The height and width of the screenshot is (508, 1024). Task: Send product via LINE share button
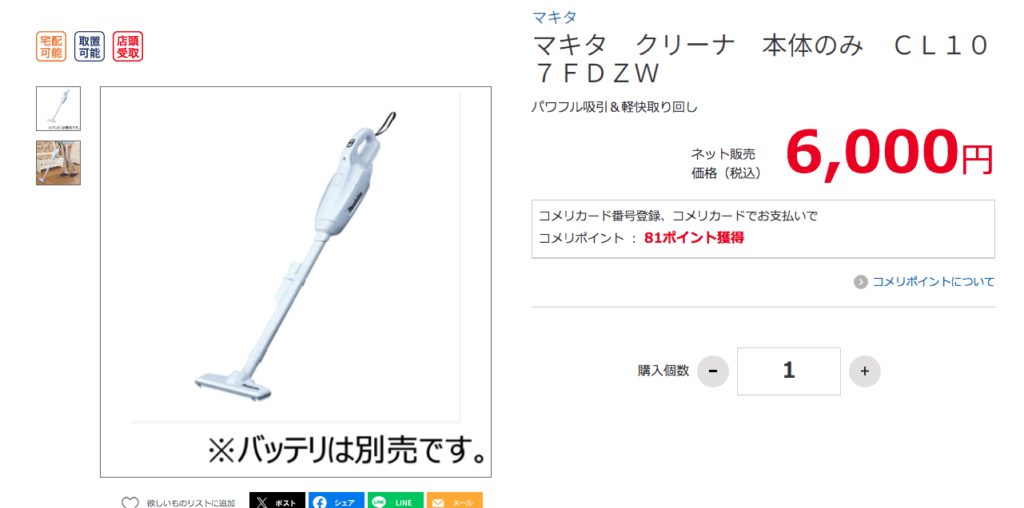pos(395,501)
